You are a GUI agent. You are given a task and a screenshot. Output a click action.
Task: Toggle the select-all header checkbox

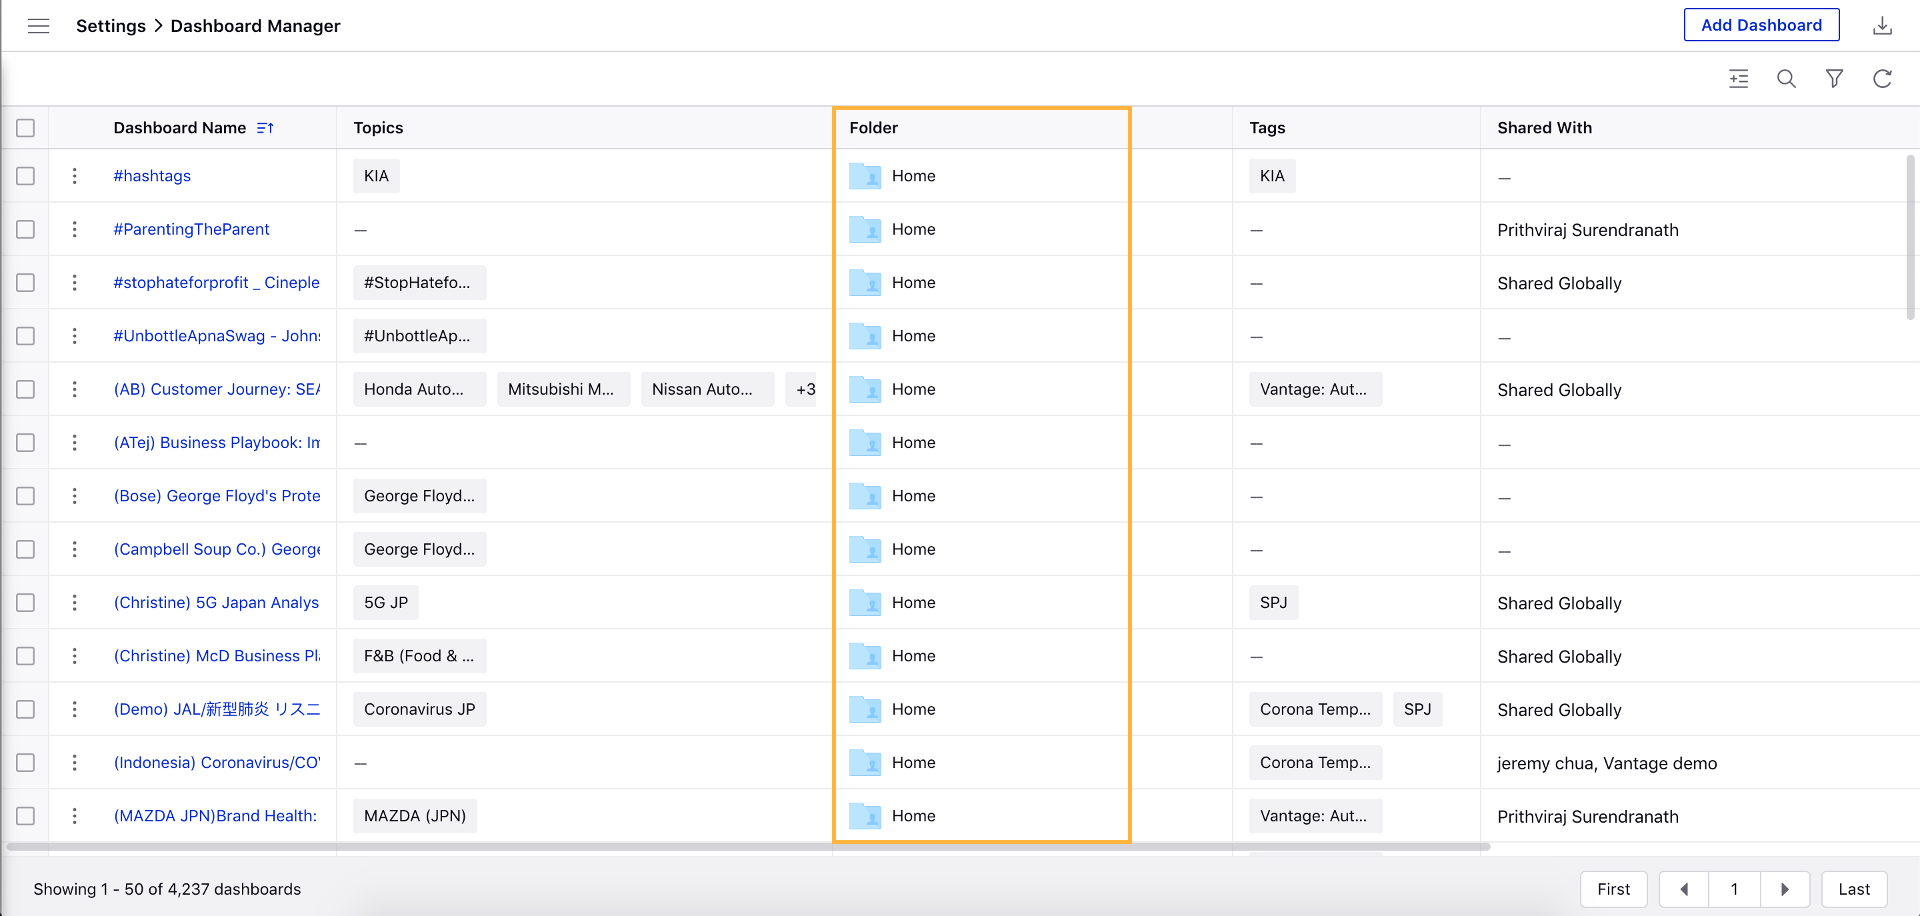[26, 128]
